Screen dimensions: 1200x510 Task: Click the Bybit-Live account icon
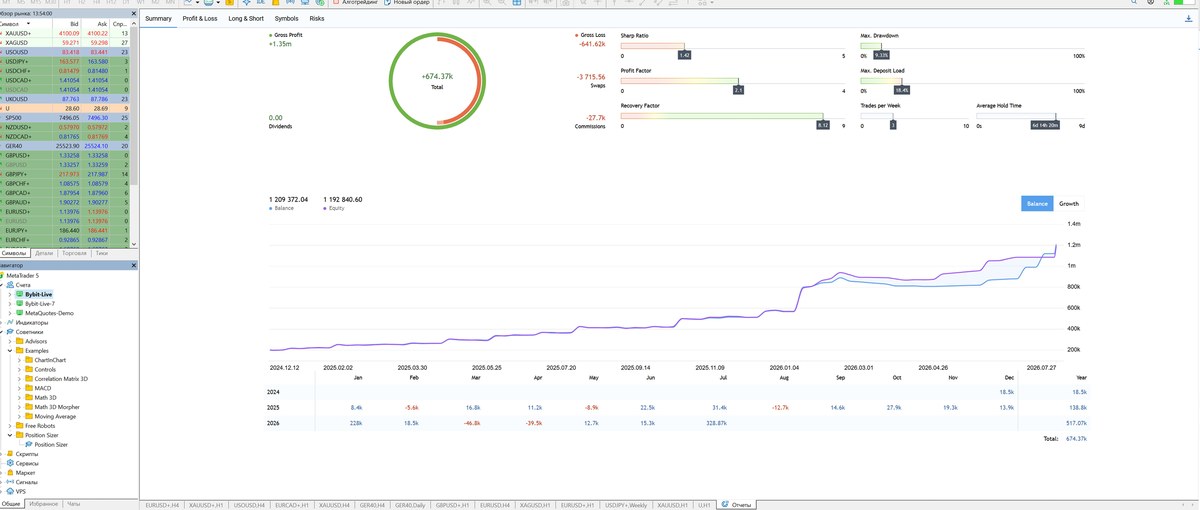(x=20, y=294)
